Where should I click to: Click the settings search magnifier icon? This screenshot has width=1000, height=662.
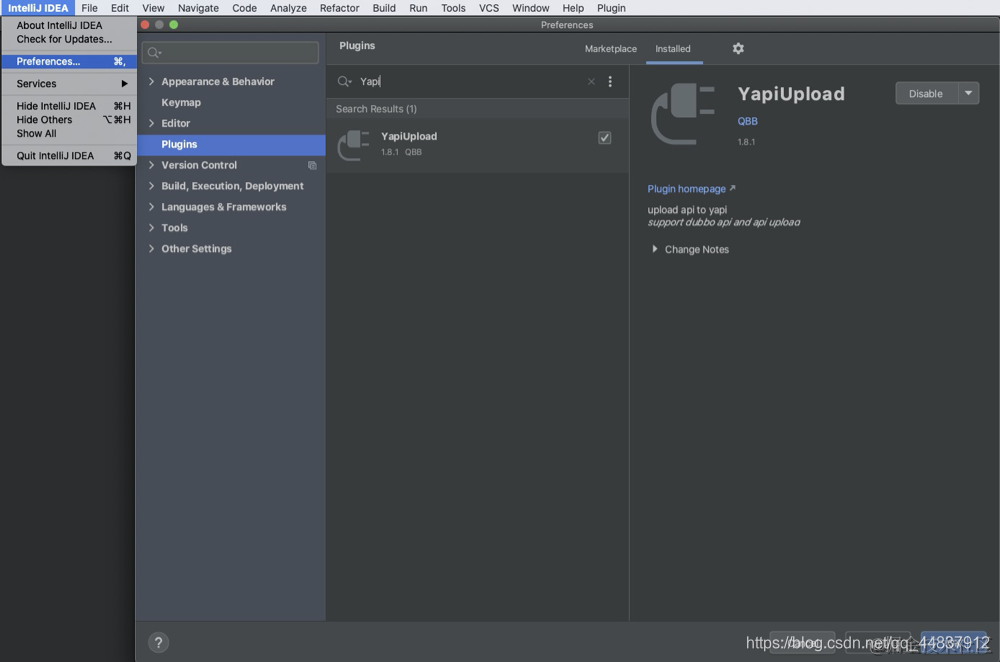(154, 52)
